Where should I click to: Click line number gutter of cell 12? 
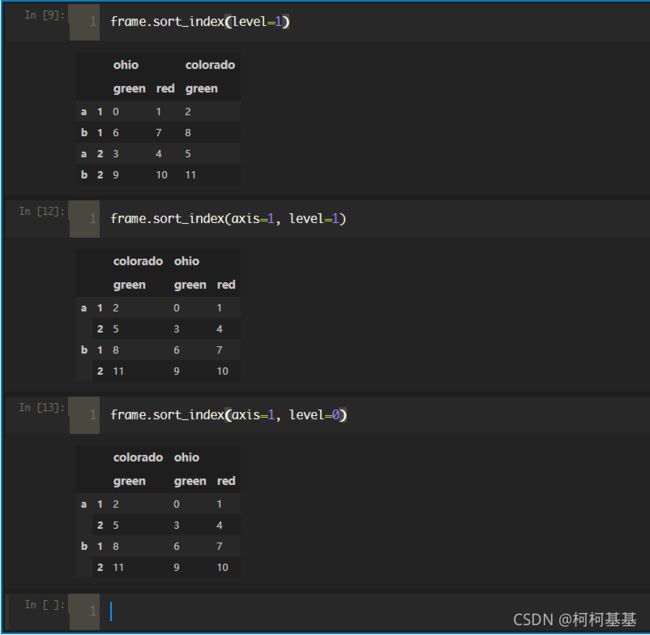[x=85, y=219]
